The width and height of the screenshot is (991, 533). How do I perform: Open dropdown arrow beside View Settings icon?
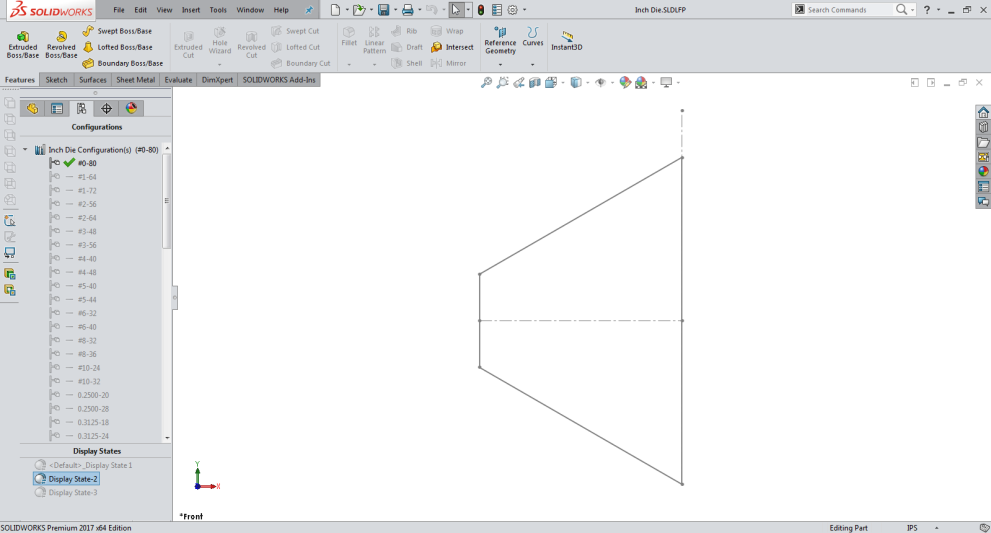(678, 83)
